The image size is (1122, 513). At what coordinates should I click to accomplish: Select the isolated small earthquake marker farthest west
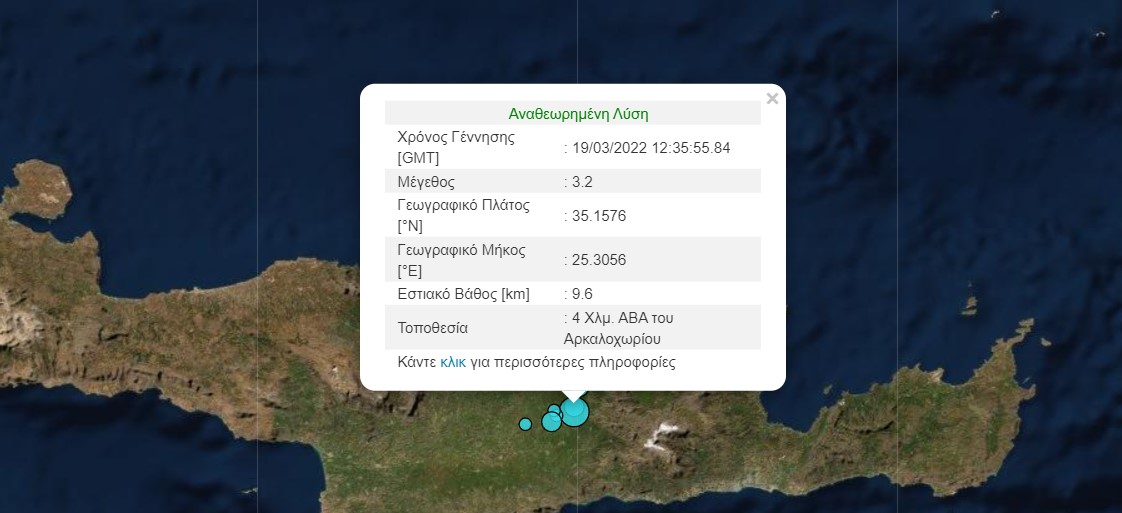[x=525, y=424]
